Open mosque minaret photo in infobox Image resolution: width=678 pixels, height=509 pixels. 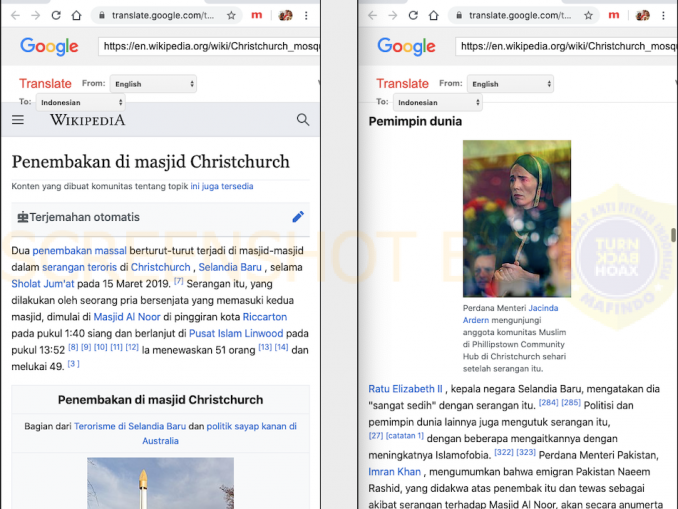(160, 483)
